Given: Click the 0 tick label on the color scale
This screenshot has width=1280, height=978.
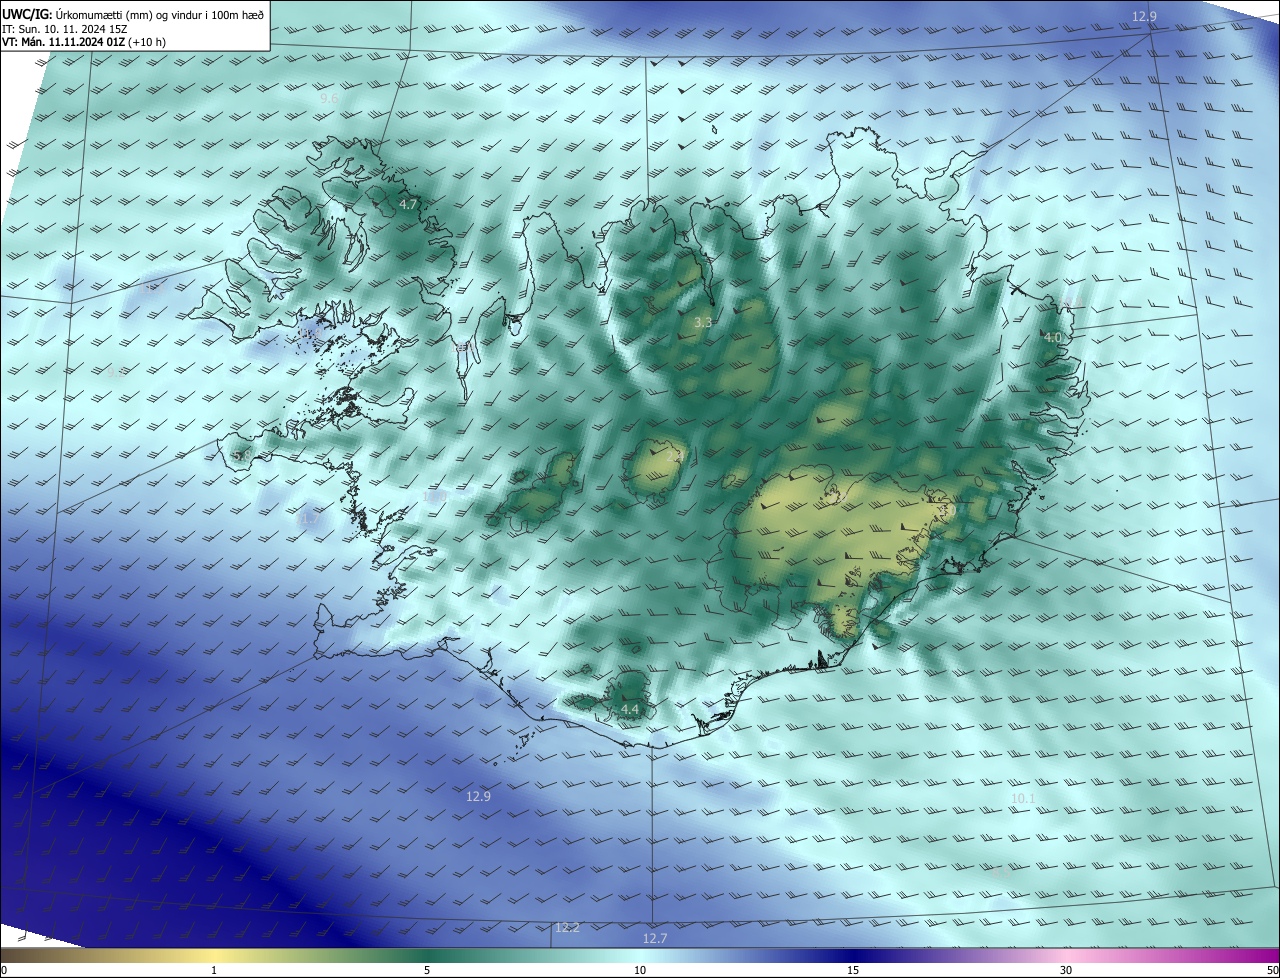Looking at the screenshot, I should pos(4,970).
